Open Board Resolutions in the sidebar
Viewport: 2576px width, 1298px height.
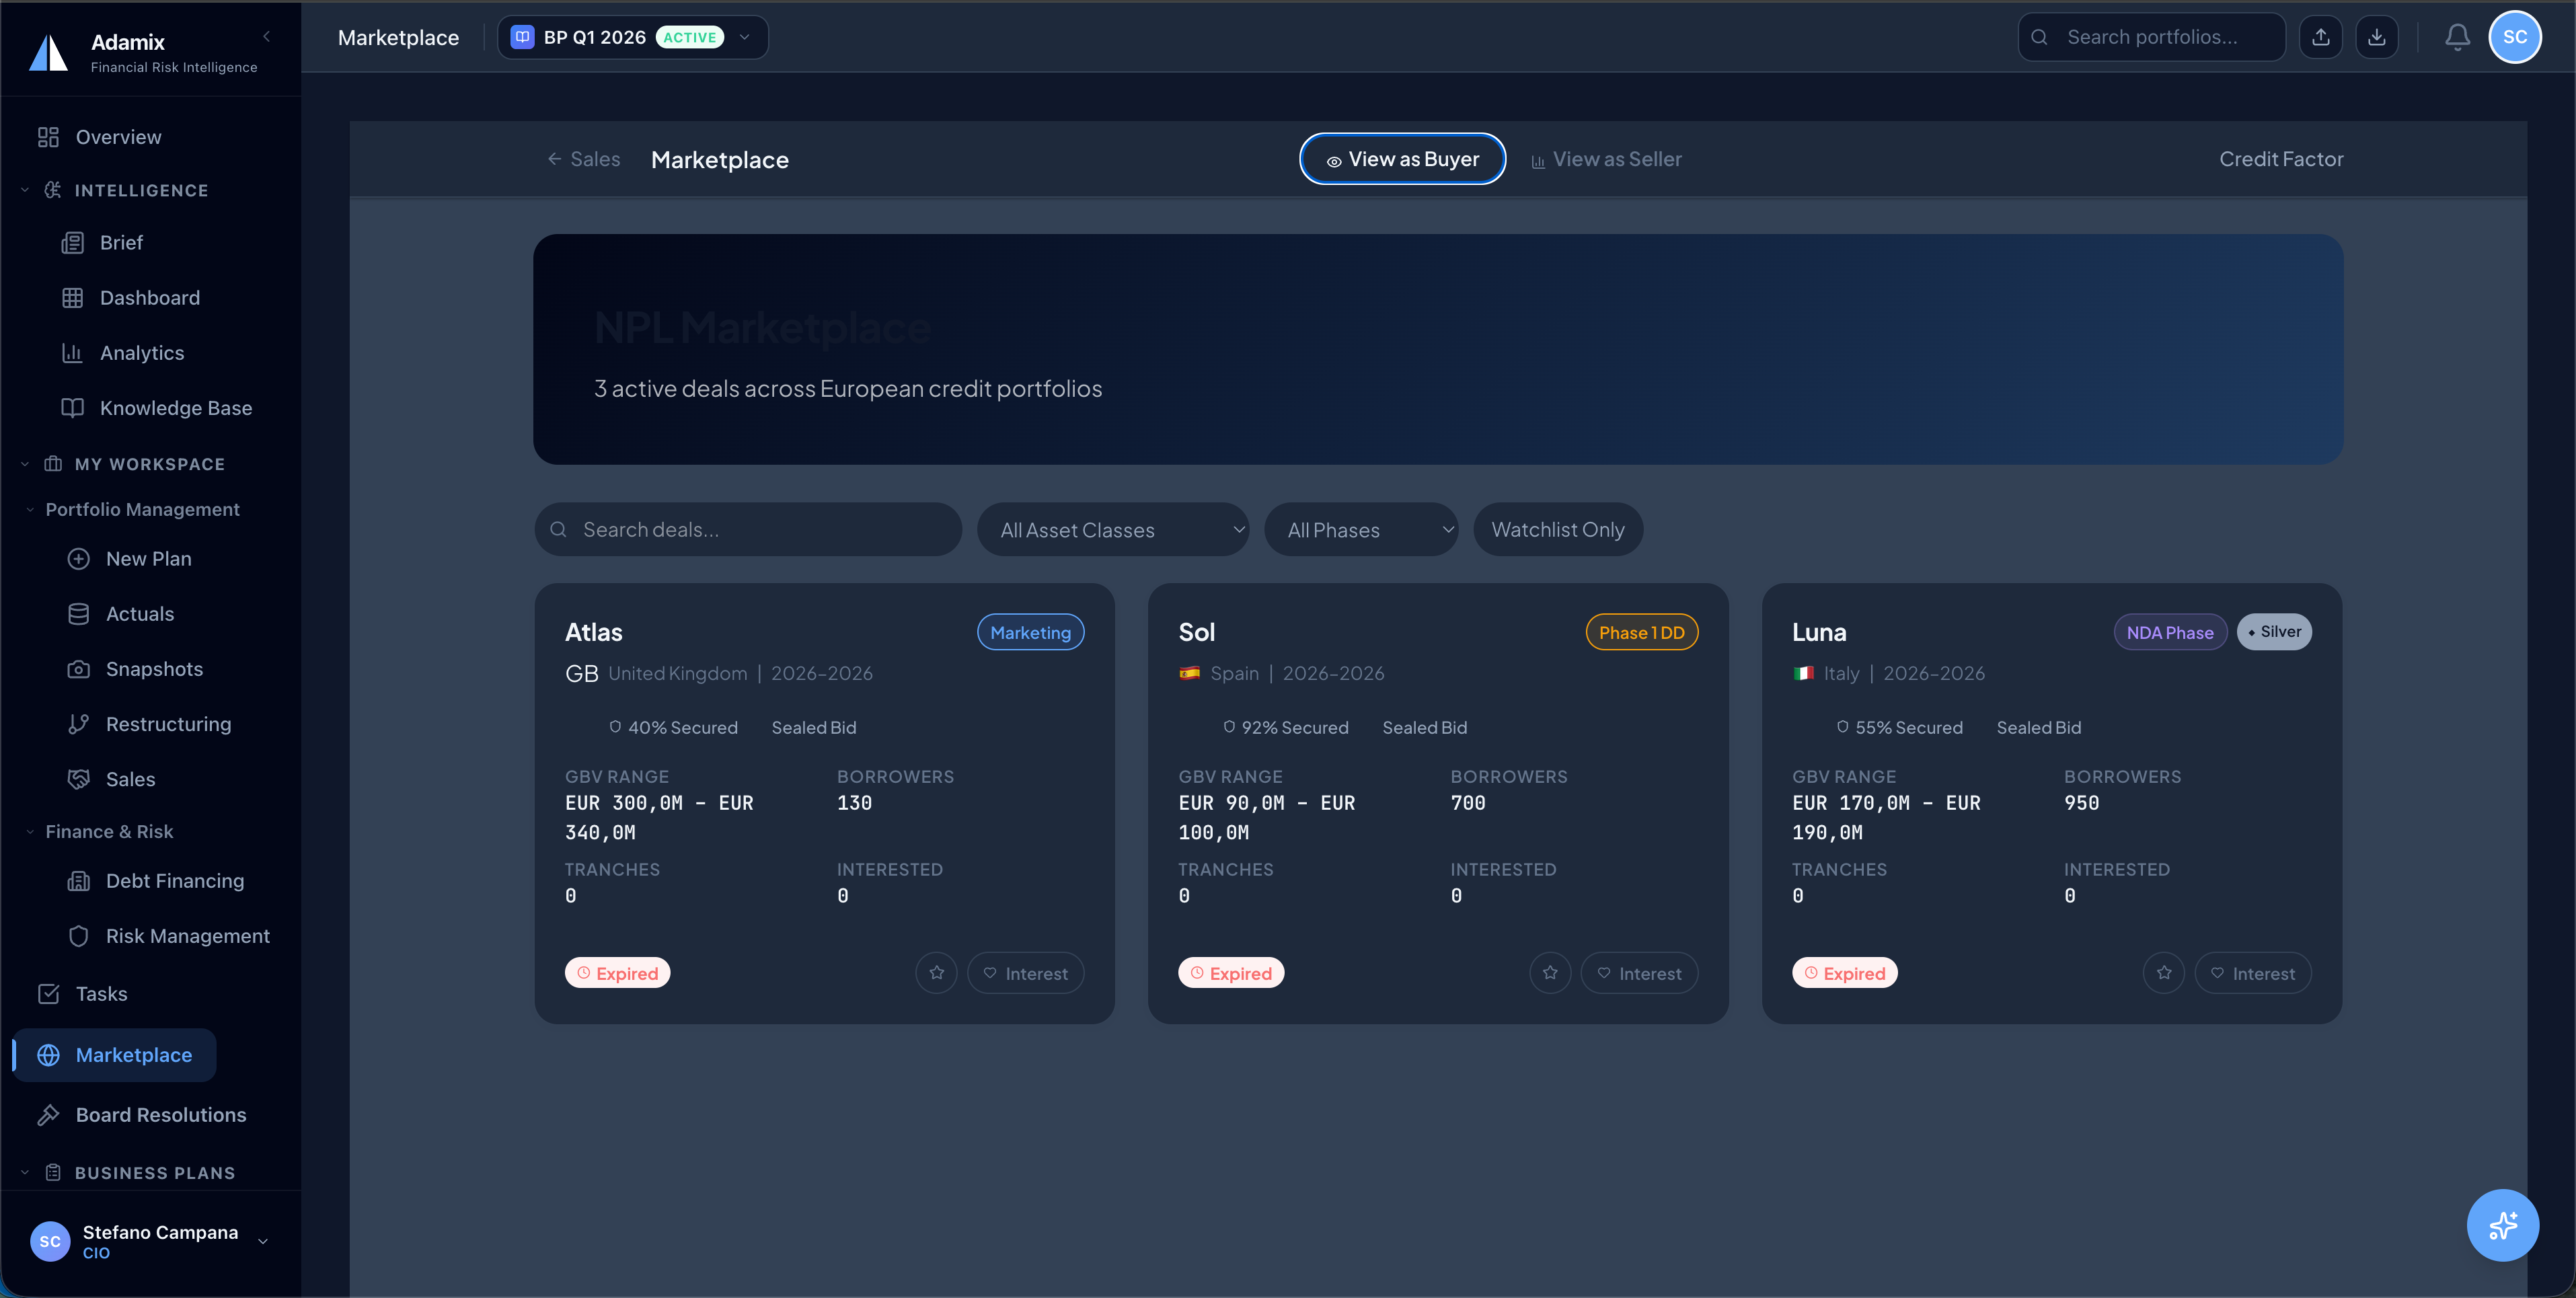coord(160,1115)
